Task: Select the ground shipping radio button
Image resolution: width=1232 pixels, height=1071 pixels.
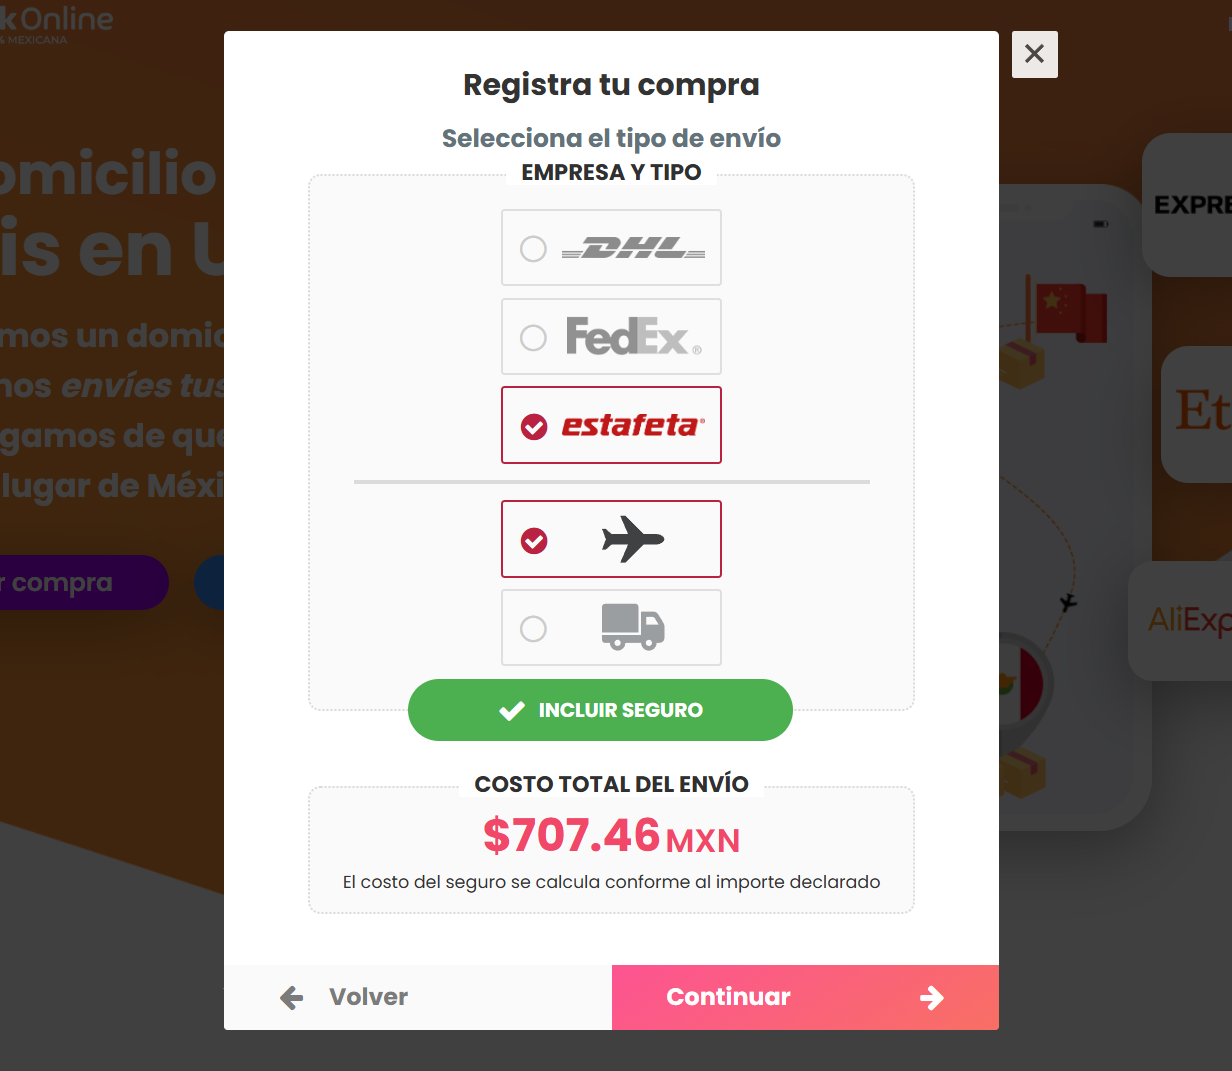Action: coord(533,628)
